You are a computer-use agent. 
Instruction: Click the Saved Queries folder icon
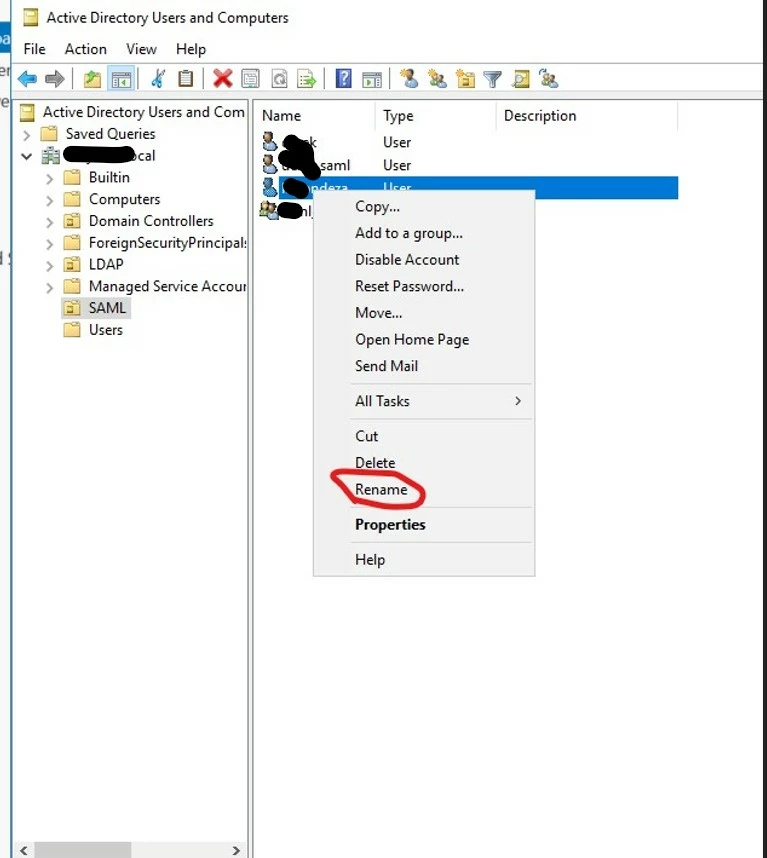coord(49,134)
